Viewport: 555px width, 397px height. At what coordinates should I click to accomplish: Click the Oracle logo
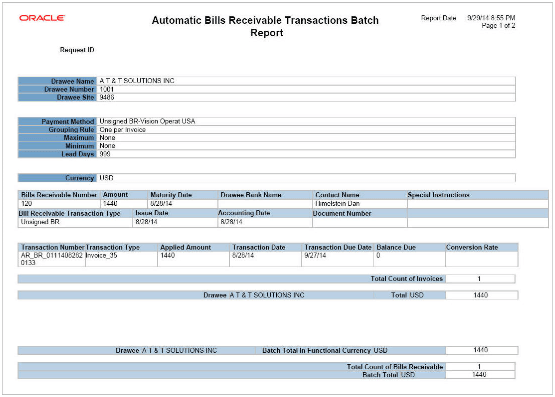(42, 18)
